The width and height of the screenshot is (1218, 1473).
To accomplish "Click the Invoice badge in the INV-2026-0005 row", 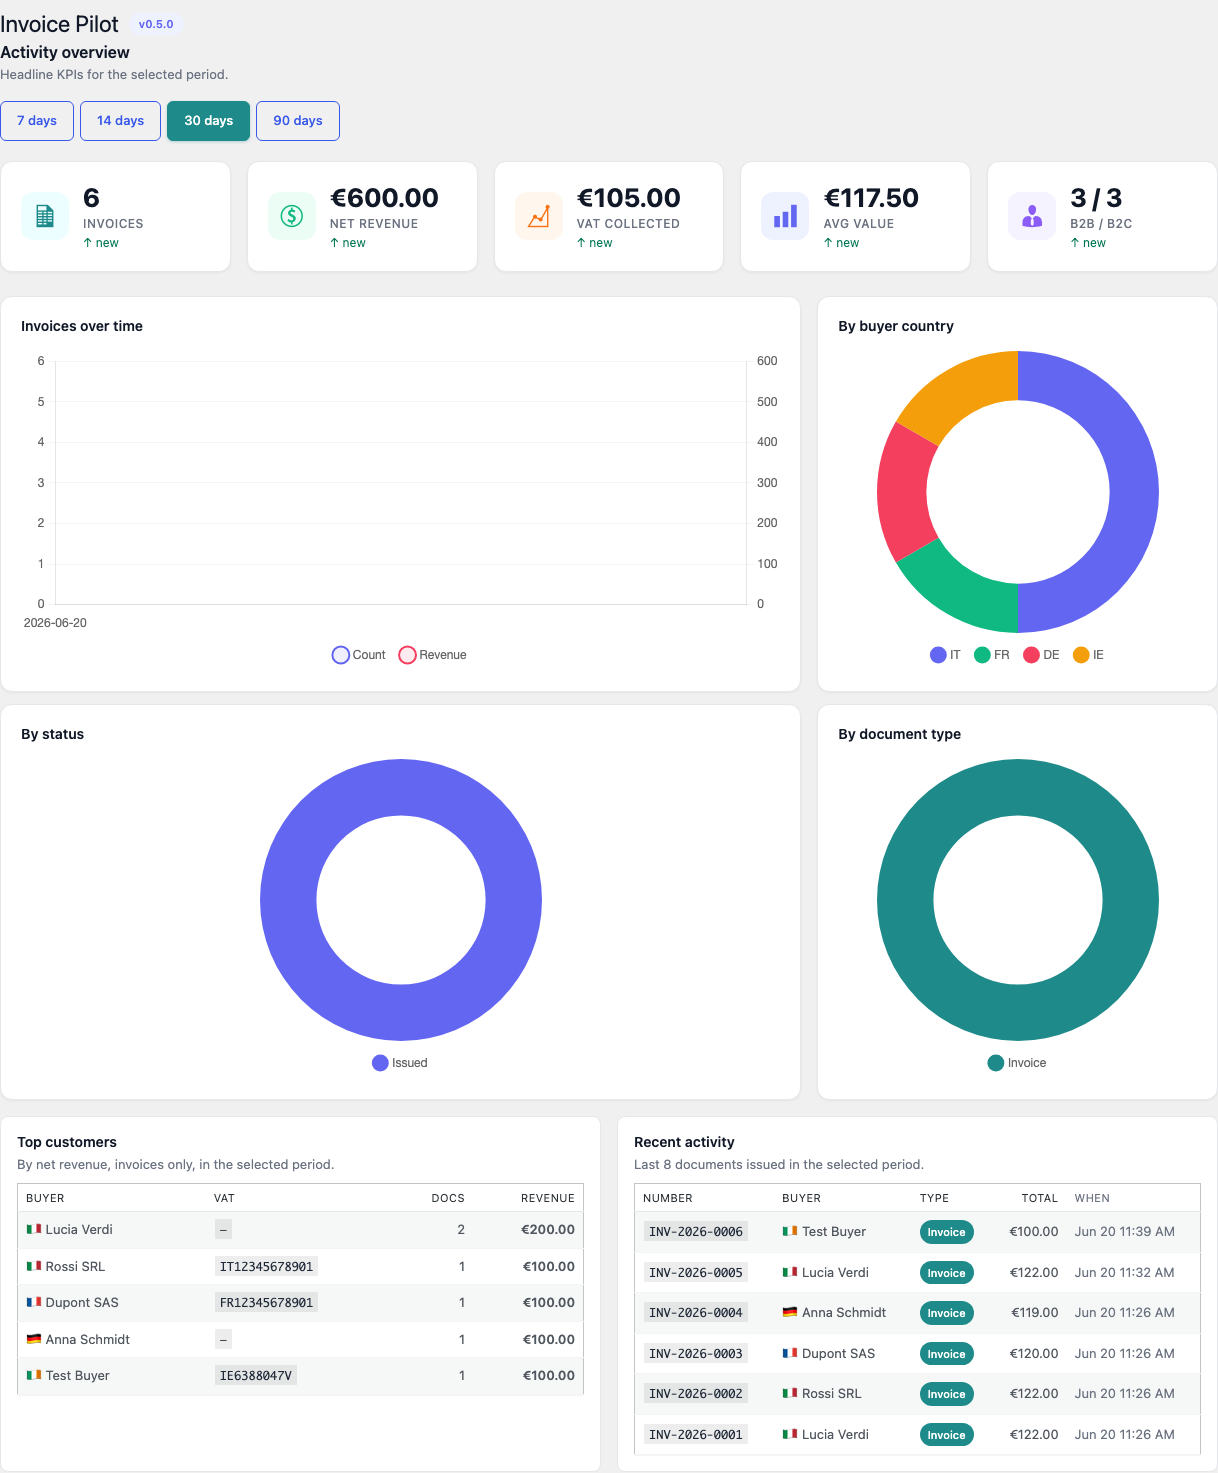I will click(x=946, y=1273).
